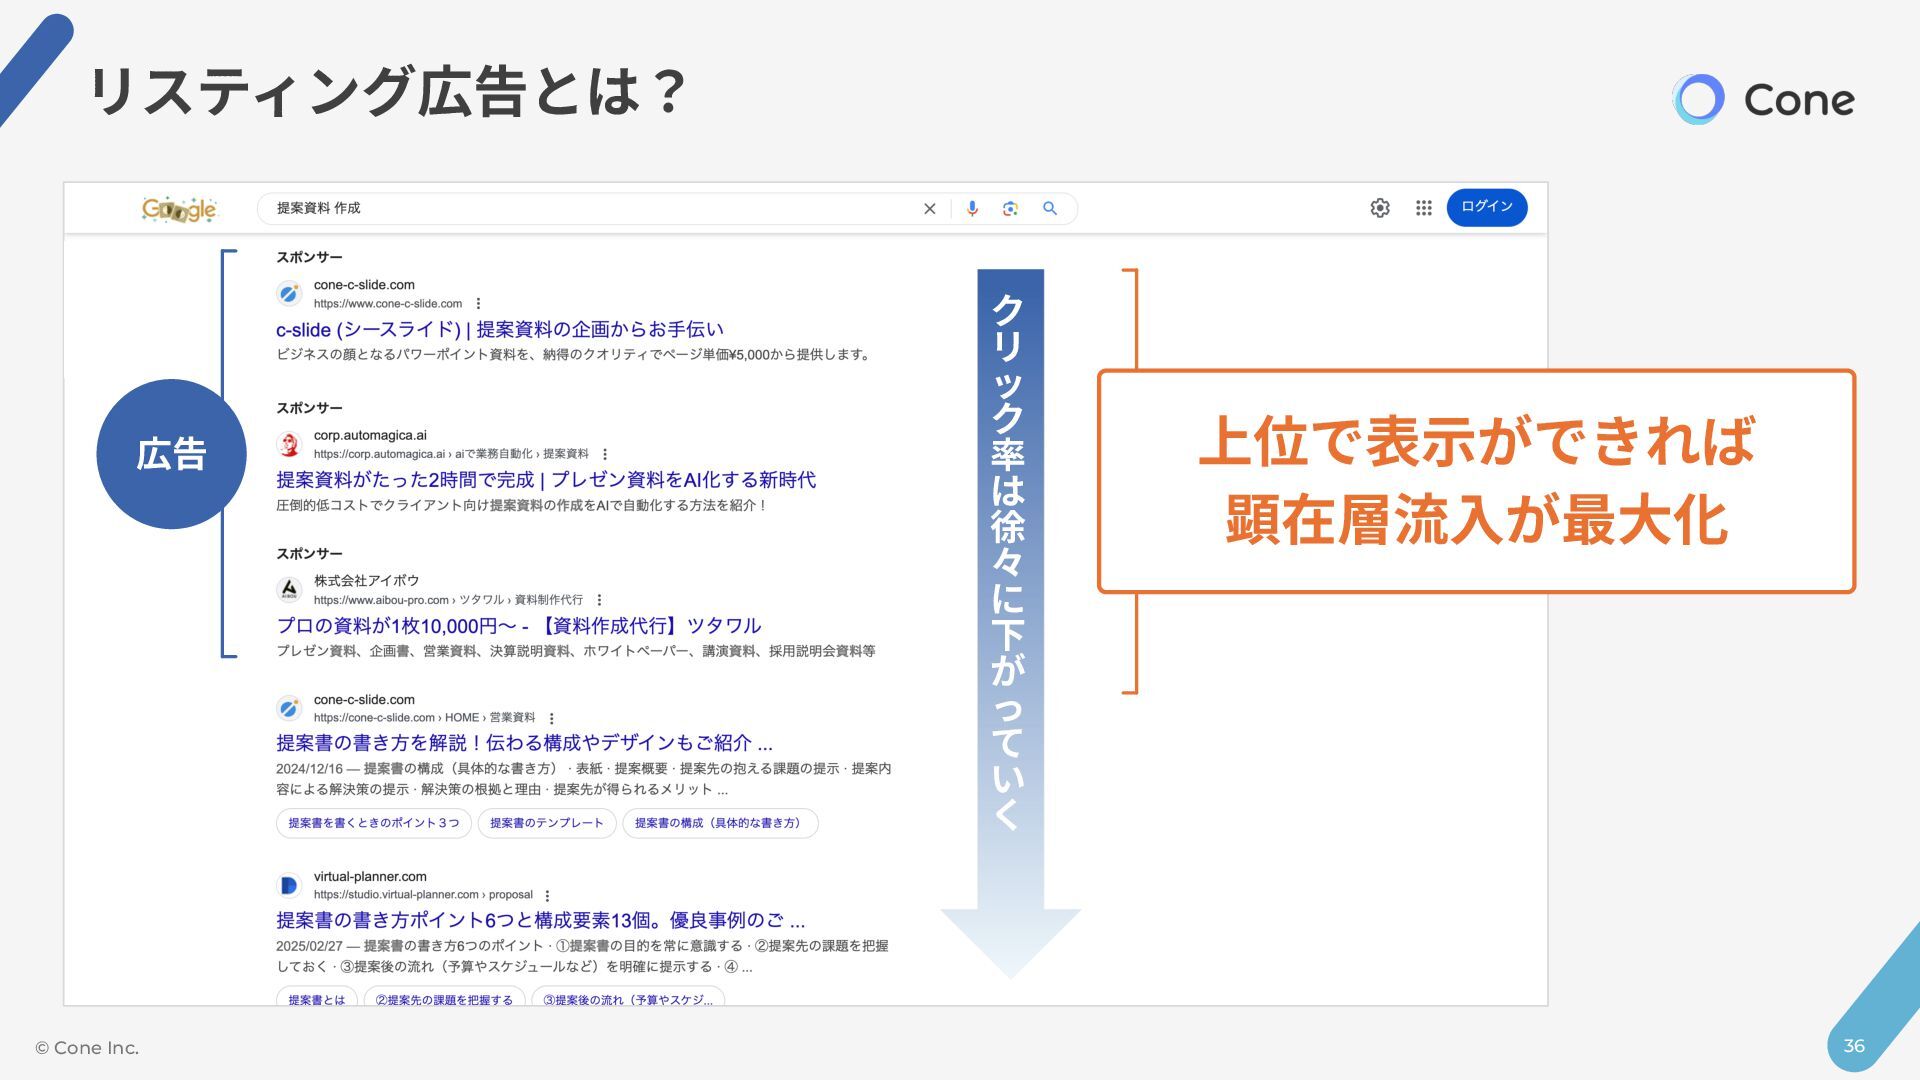Clear the search box with X icon
This screenshot has width=1920, height=1080.
pyautogui.click(x=929, y=209)
